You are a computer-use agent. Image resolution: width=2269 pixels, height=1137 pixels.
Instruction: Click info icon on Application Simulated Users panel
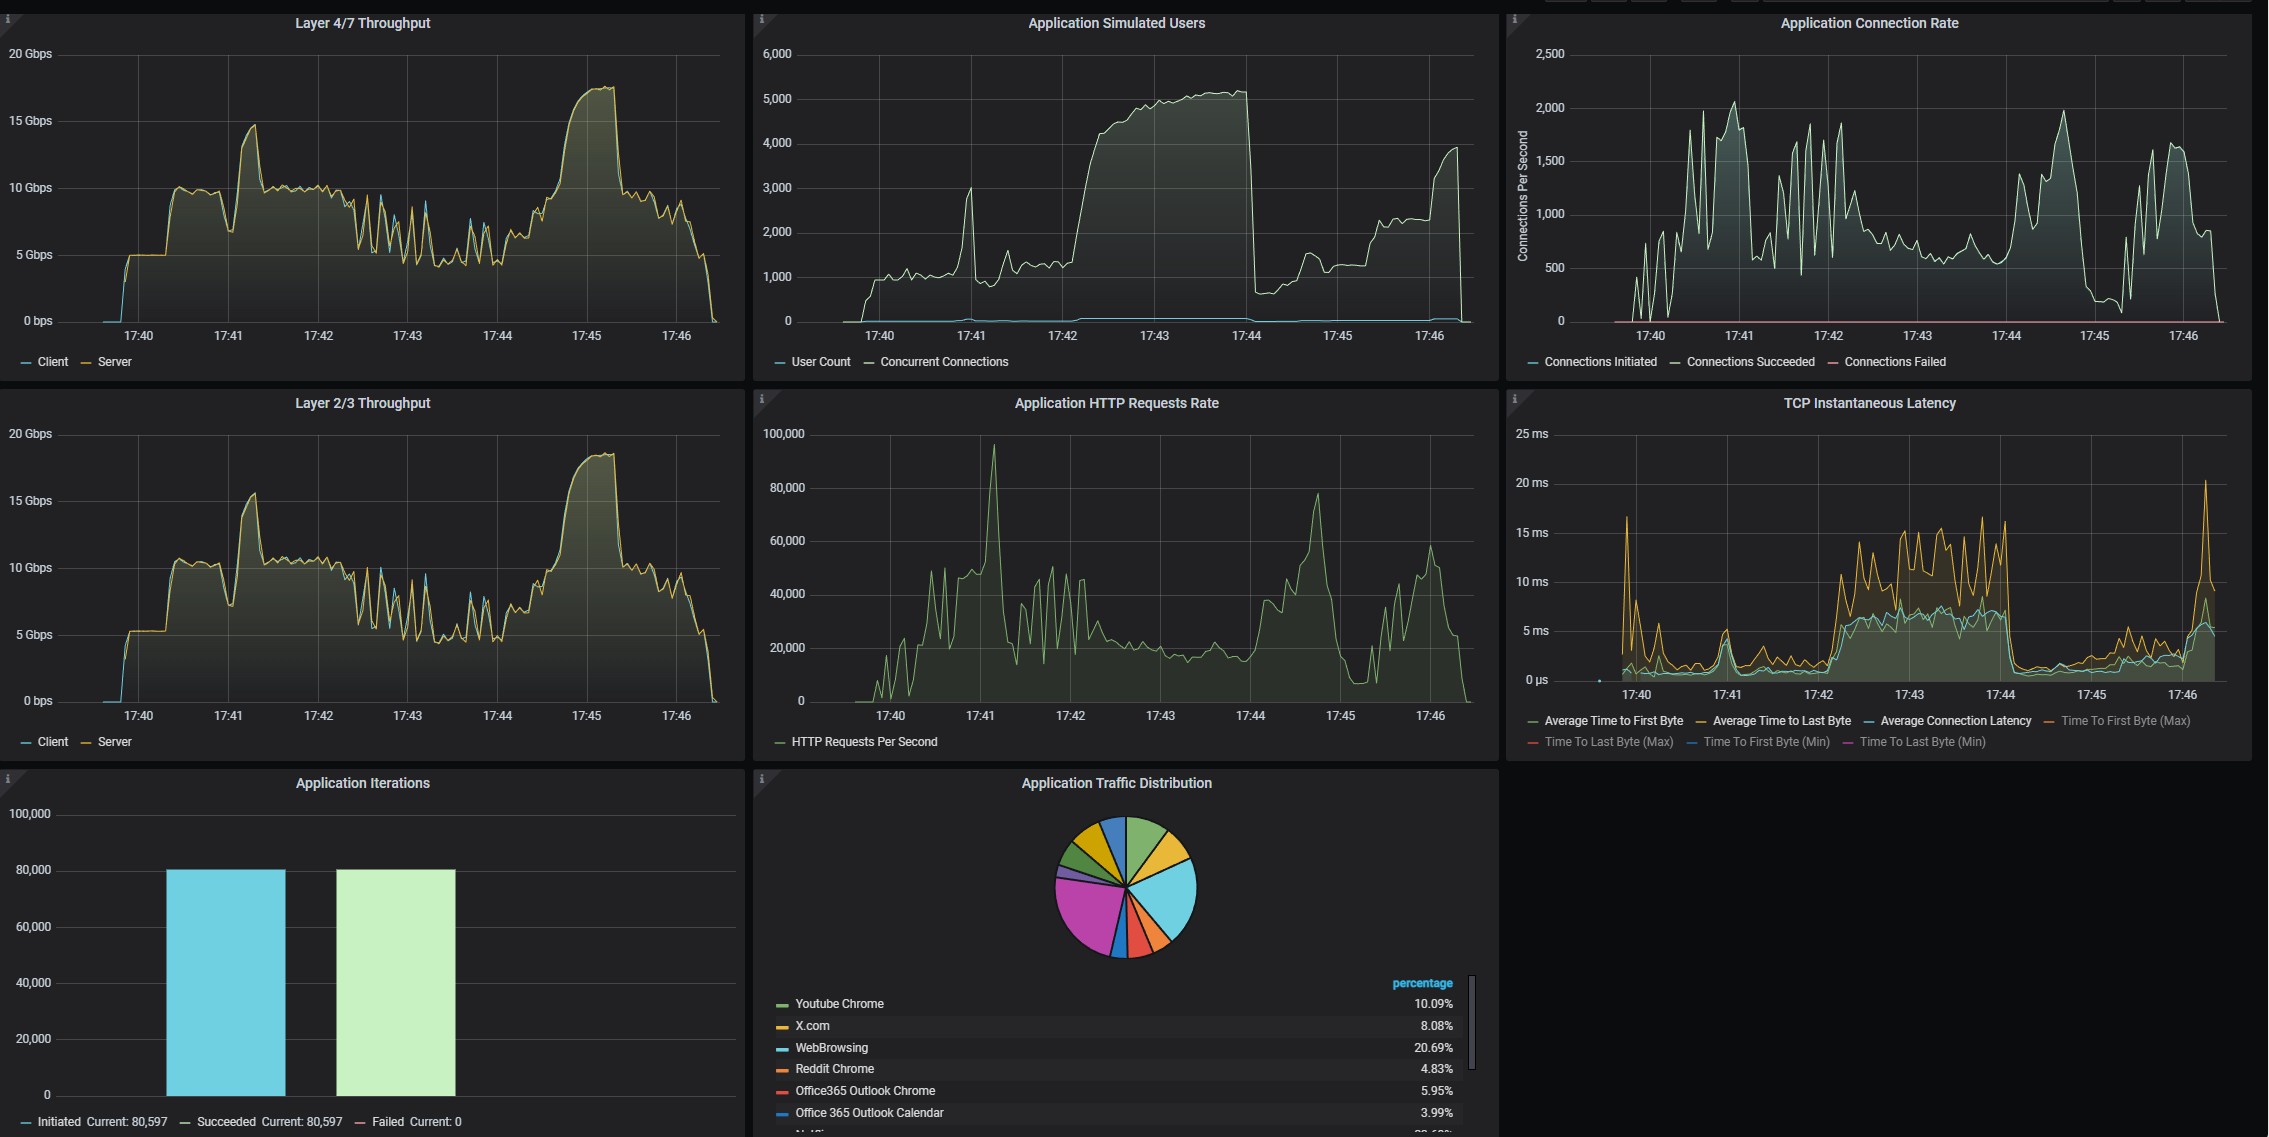click(x=761, y=19)
